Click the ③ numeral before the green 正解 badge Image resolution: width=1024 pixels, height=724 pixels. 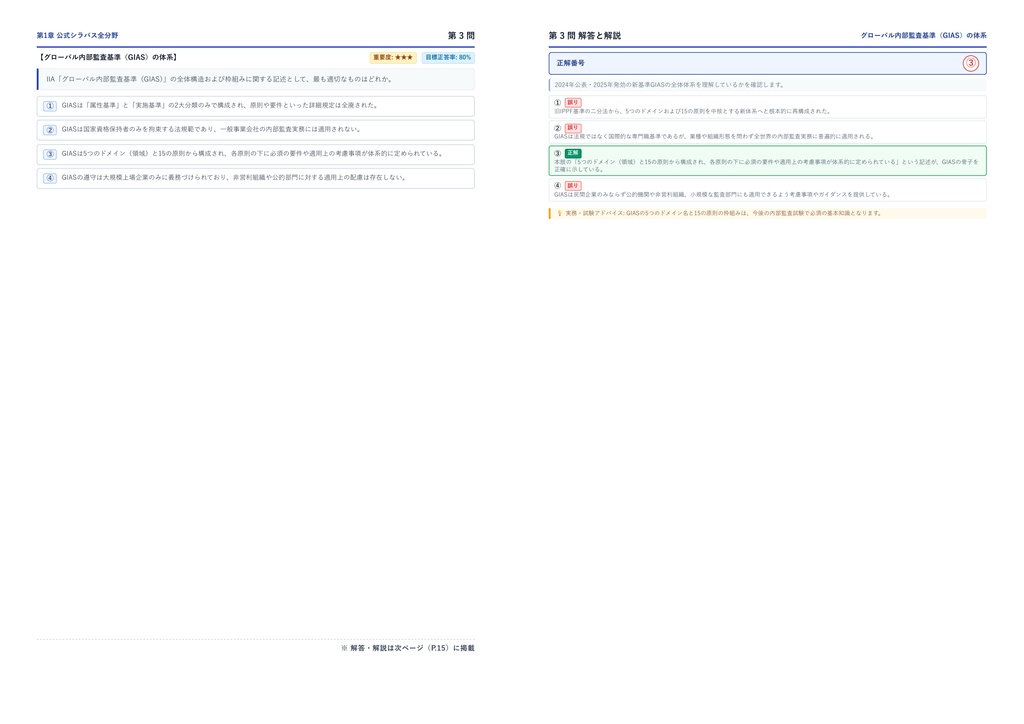tap(558, 153)
